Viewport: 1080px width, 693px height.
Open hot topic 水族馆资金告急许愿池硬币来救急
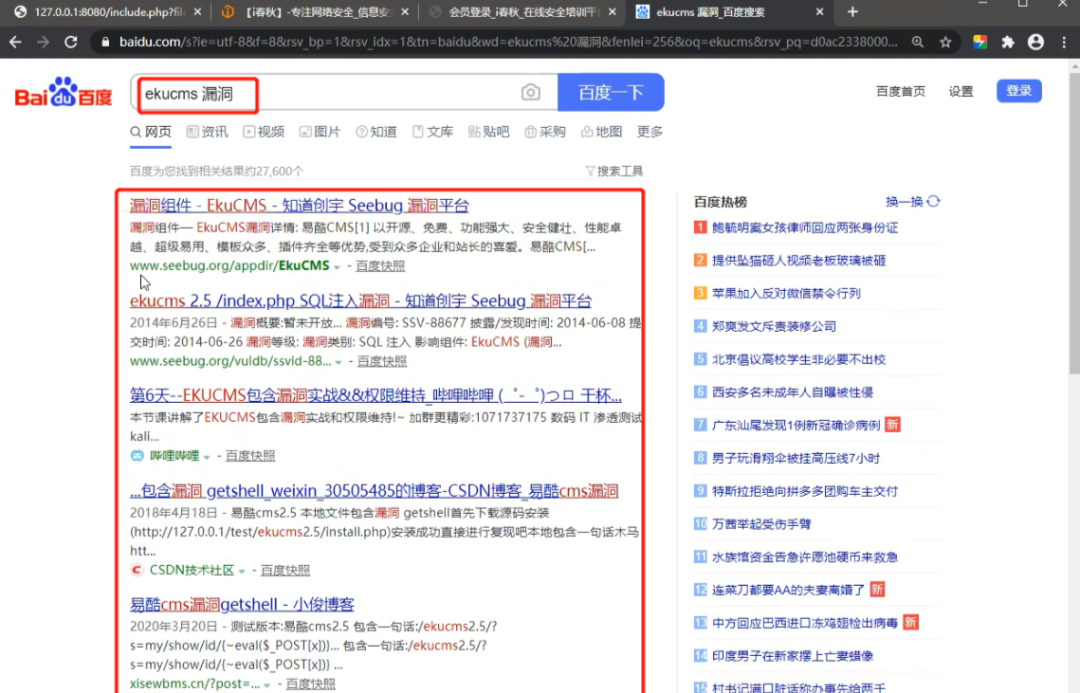pyautogui.click(x=804, y=557)
